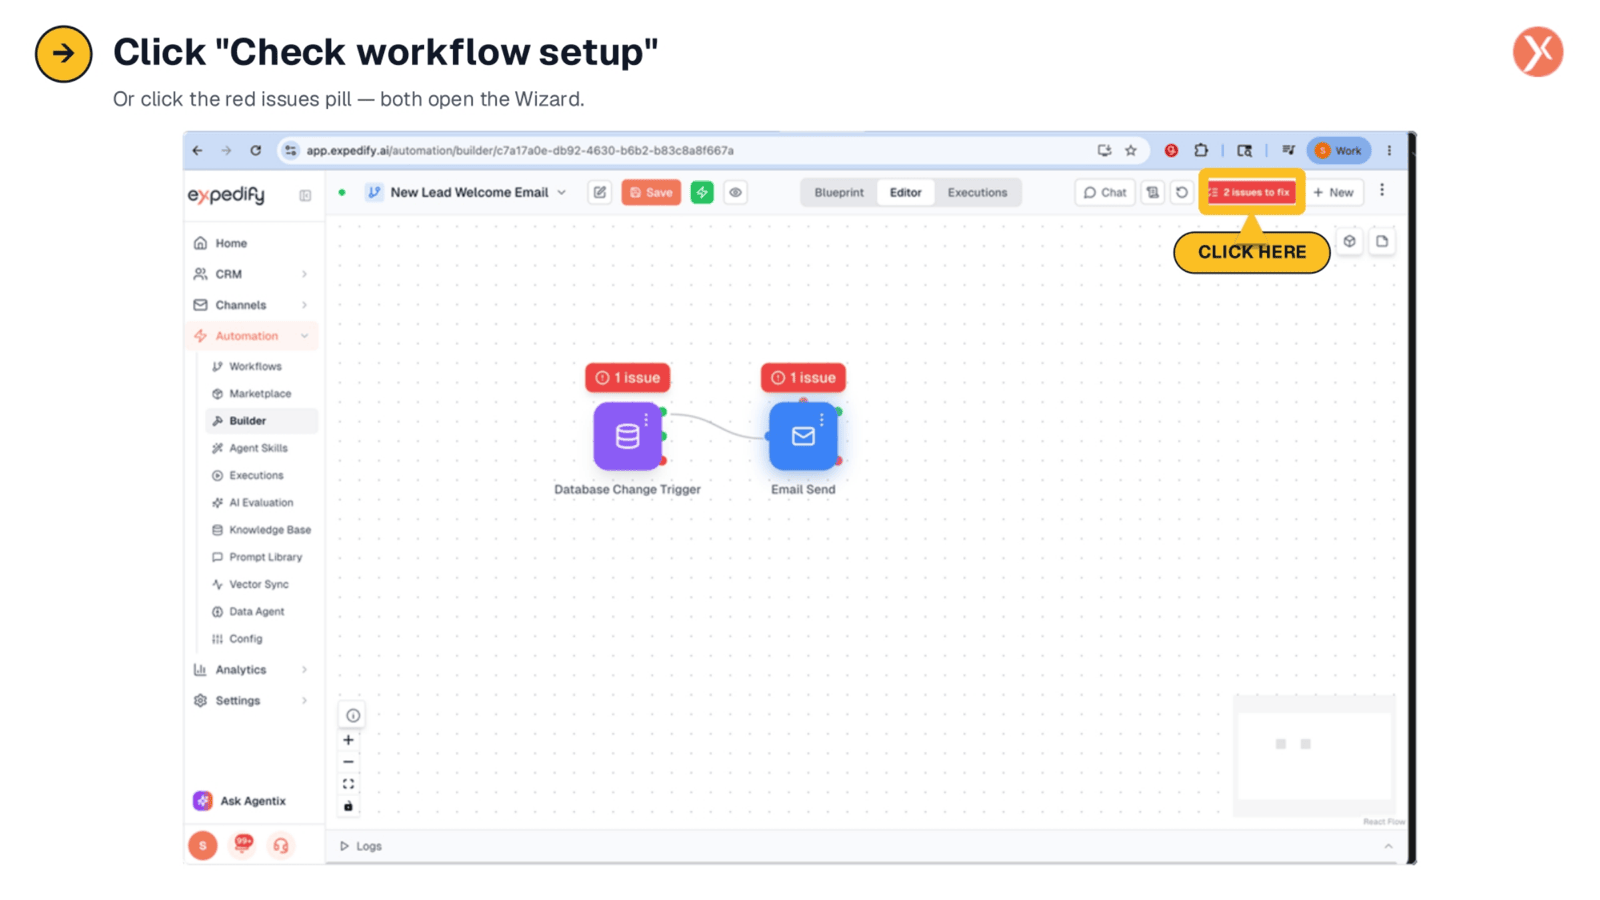Image resolution: width=1600 pixels, height=900 pixels.
Task: Open the 99+ notifications icon
Action: tap(242, 844)
